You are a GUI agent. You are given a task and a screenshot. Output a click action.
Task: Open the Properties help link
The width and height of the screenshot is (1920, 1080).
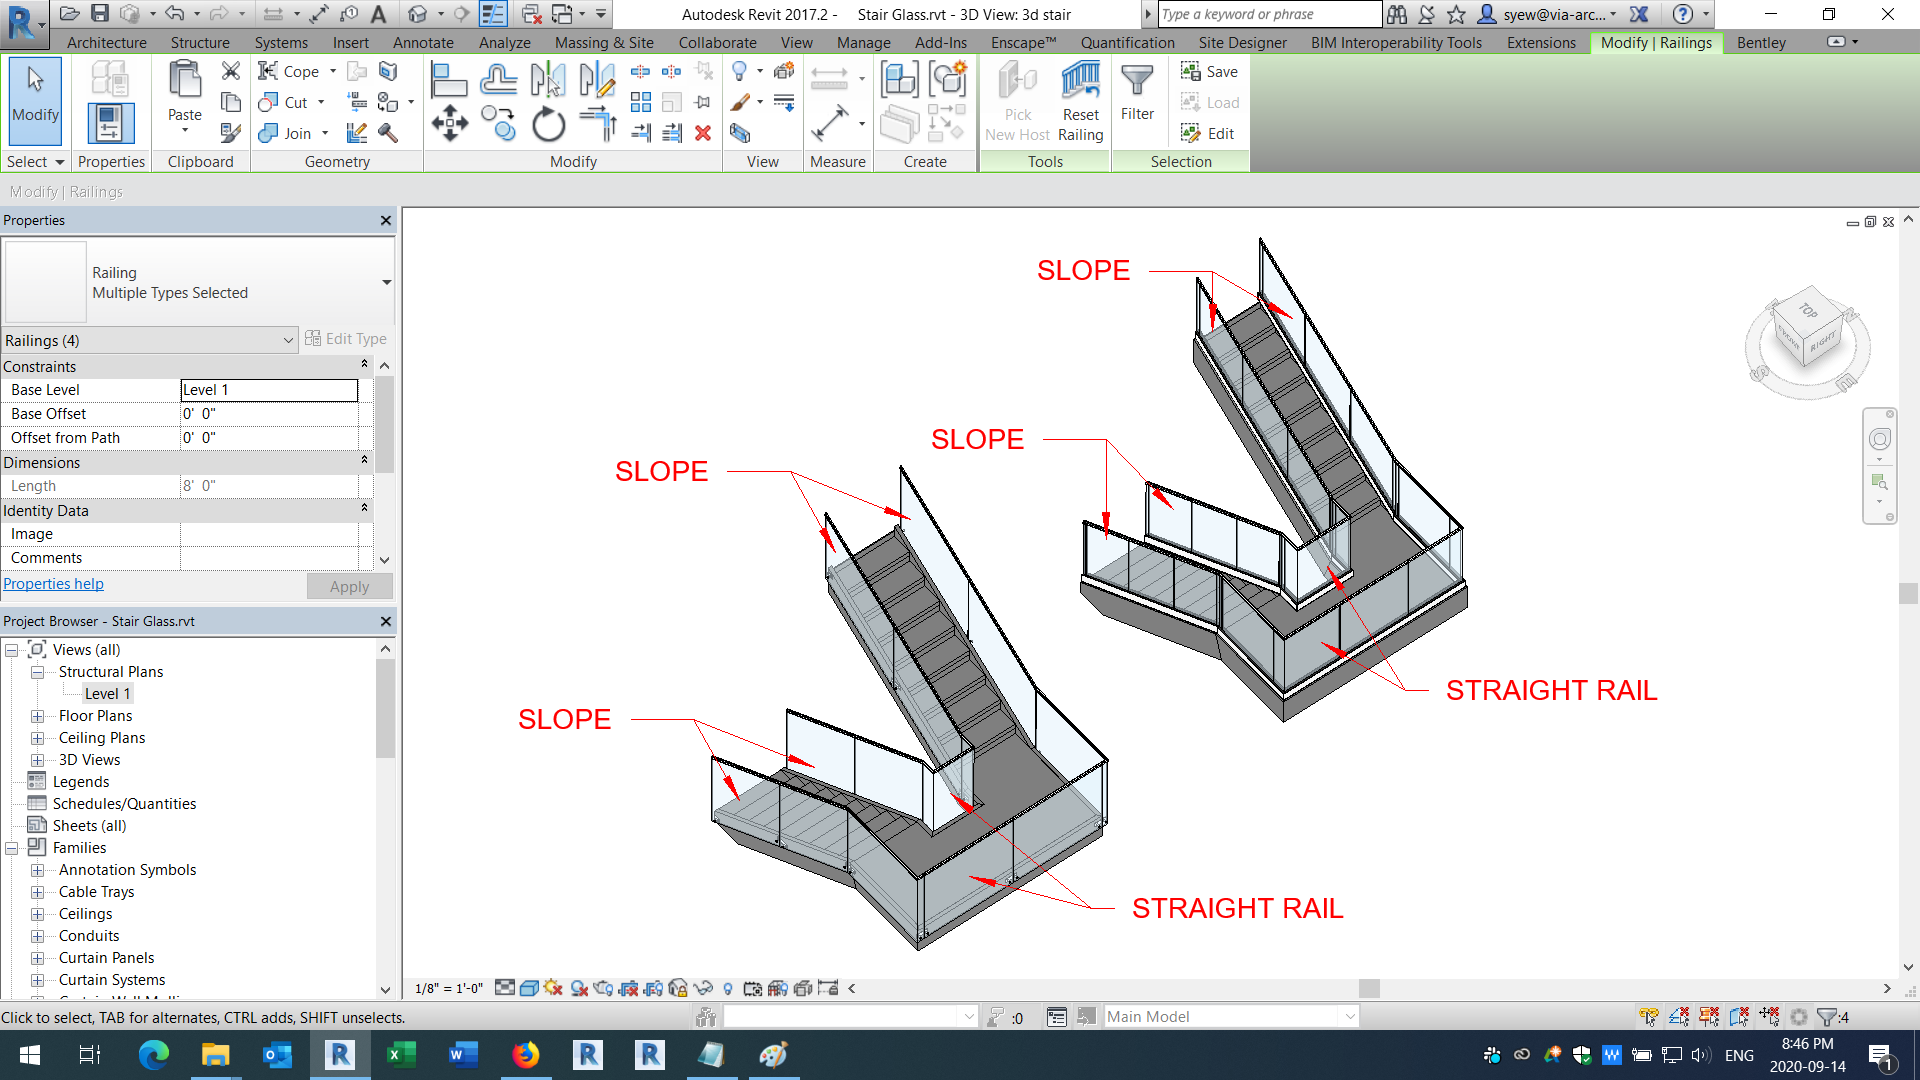53,584
